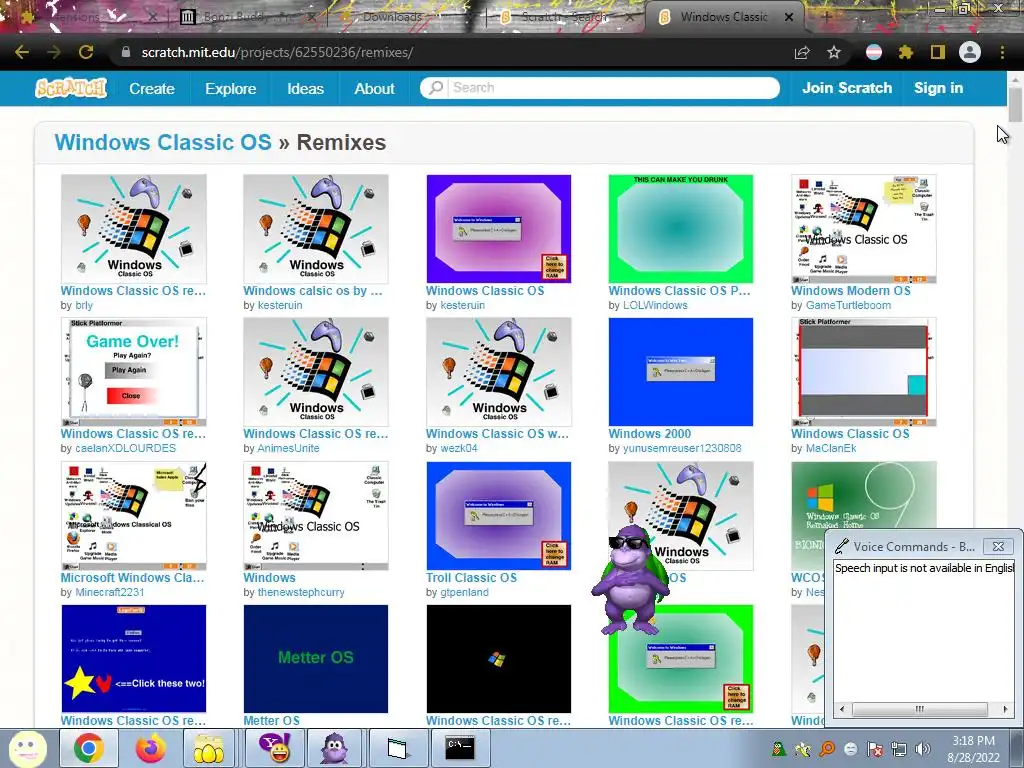1024x768 pixels.
Task: Open Firefox from the taskbar
Action: pos(150,748)
